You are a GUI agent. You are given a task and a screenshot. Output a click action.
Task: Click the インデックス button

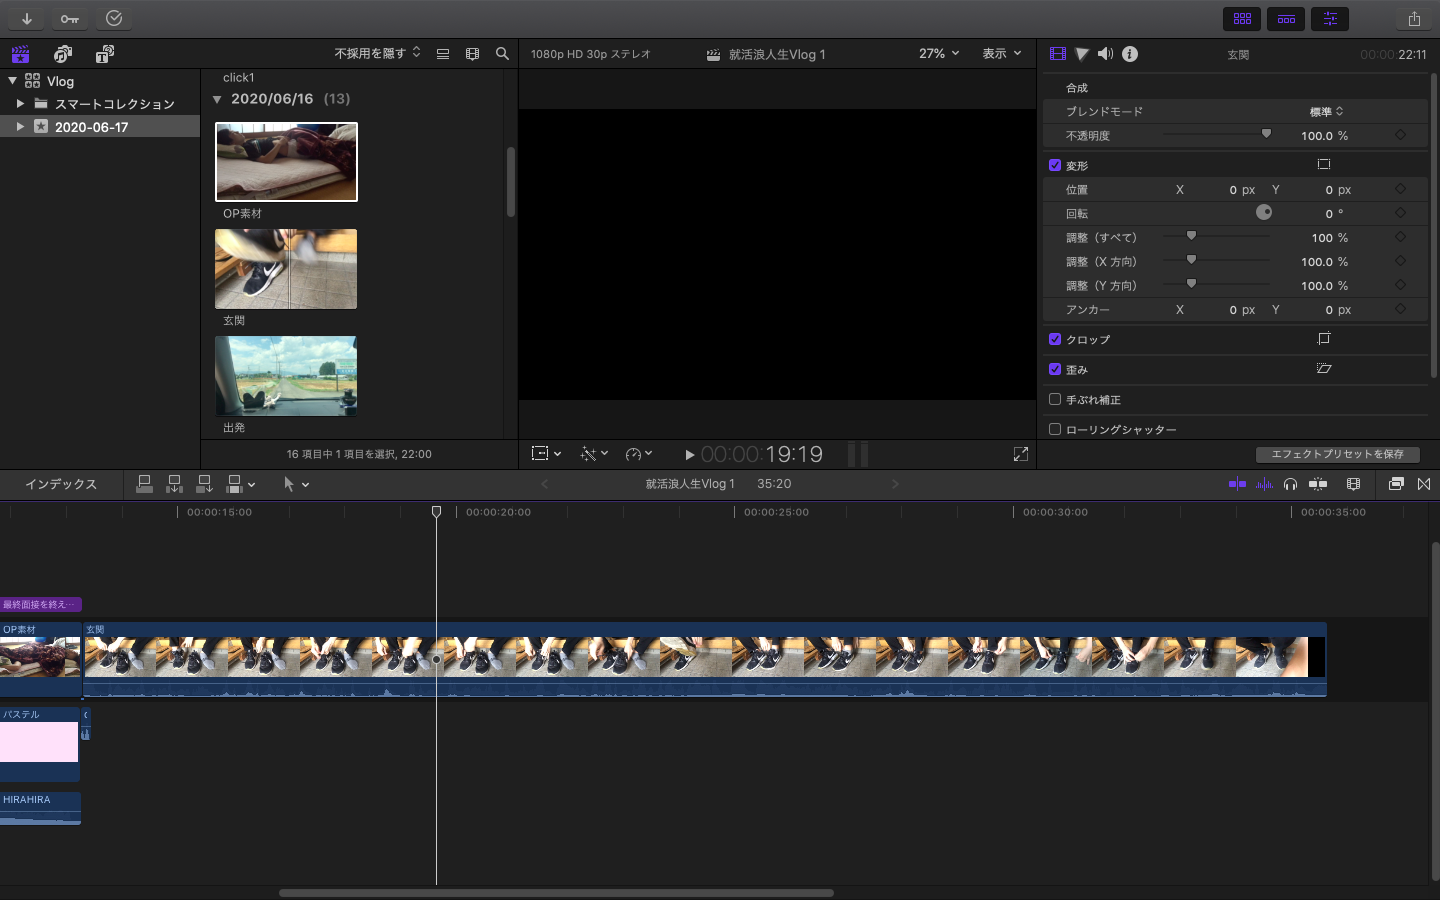click(61, 484)
